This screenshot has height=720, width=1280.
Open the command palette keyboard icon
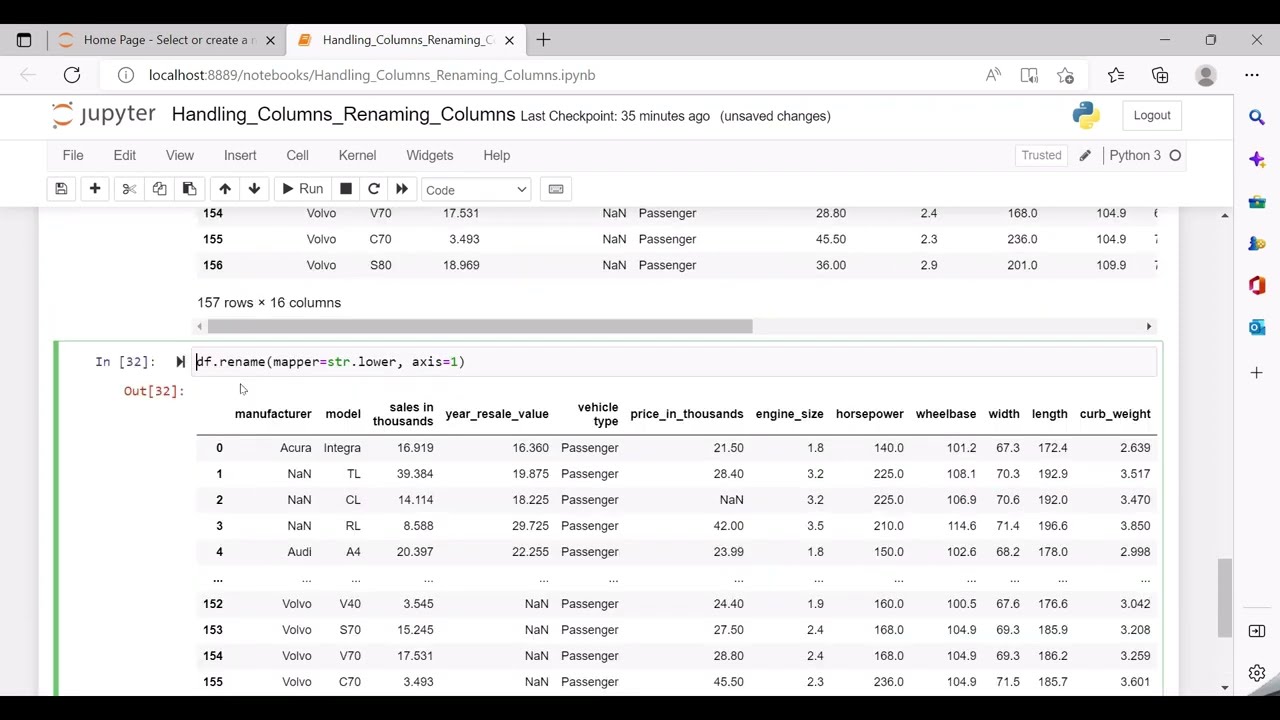coord(556,189)
